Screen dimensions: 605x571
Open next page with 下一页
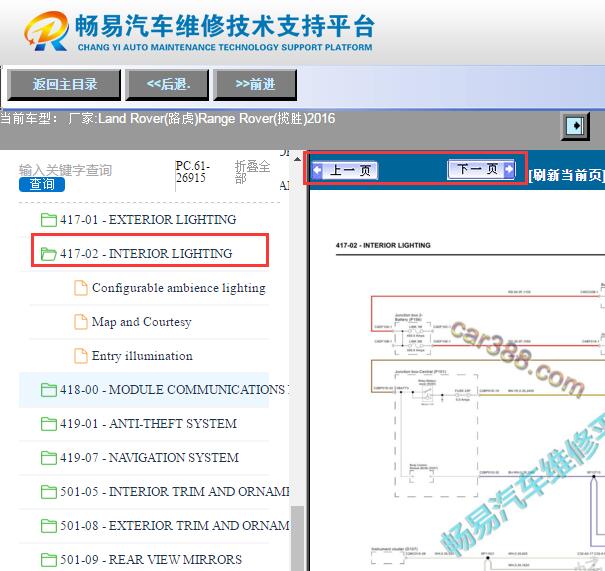coord(481,169)
